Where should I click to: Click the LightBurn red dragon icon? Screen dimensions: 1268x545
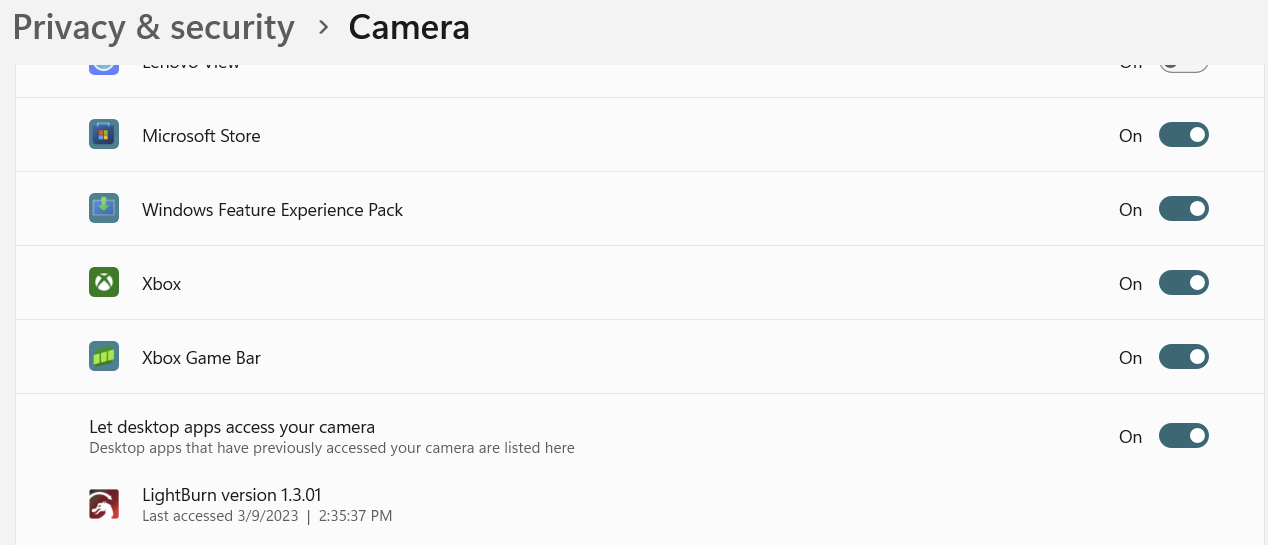coord(104,505)
